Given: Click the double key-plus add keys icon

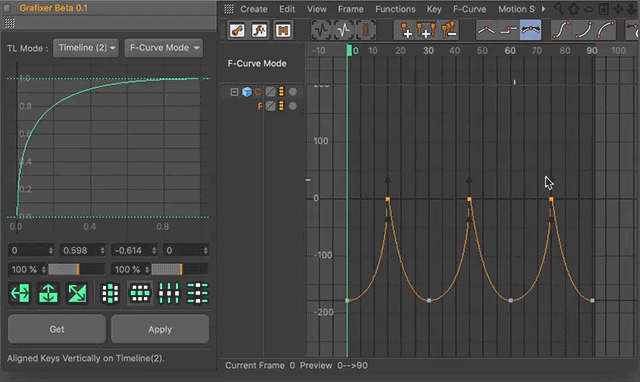Looking at the screenshot, I should (x=426, y=30).
